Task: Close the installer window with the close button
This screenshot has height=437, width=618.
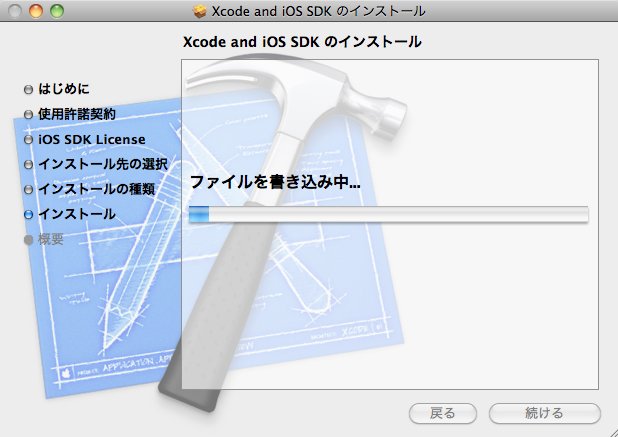Action: (15, 11)
